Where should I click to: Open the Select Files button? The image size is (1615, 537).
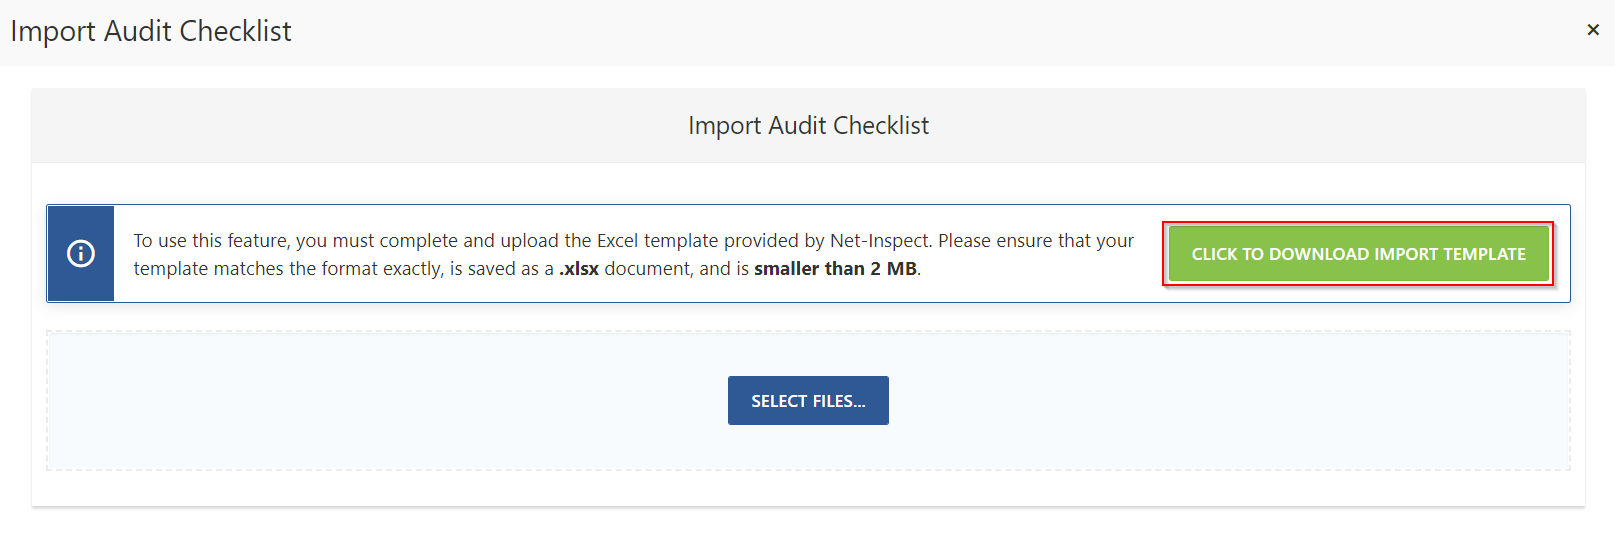(x=808, y=401)
